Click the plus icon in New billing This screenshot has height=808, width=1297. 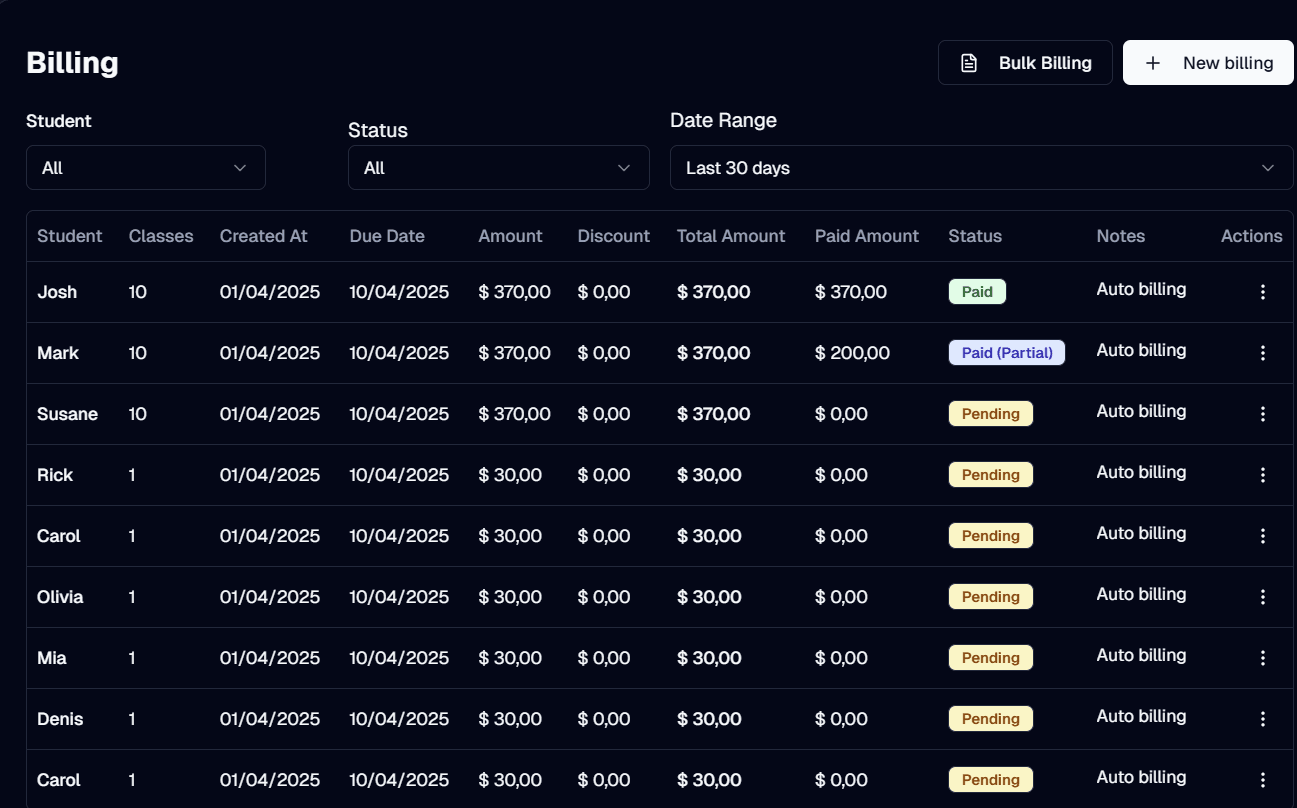1153,63
